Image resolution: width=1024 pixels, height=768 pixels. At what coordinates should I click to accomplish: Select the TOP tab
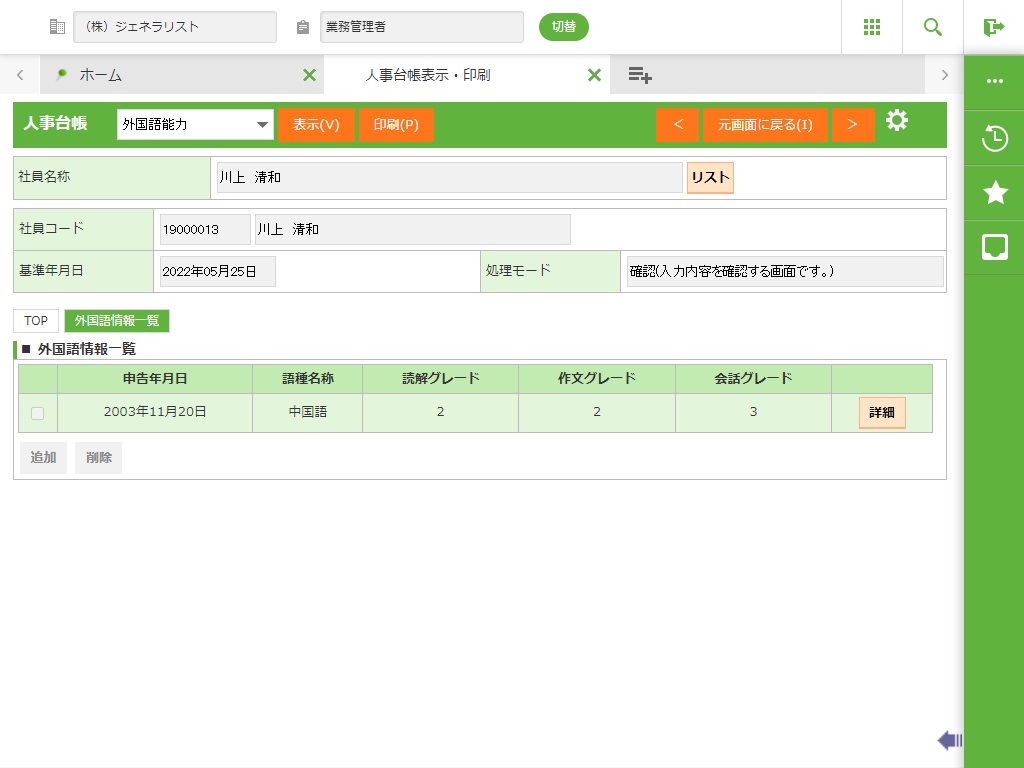(36, 321)
